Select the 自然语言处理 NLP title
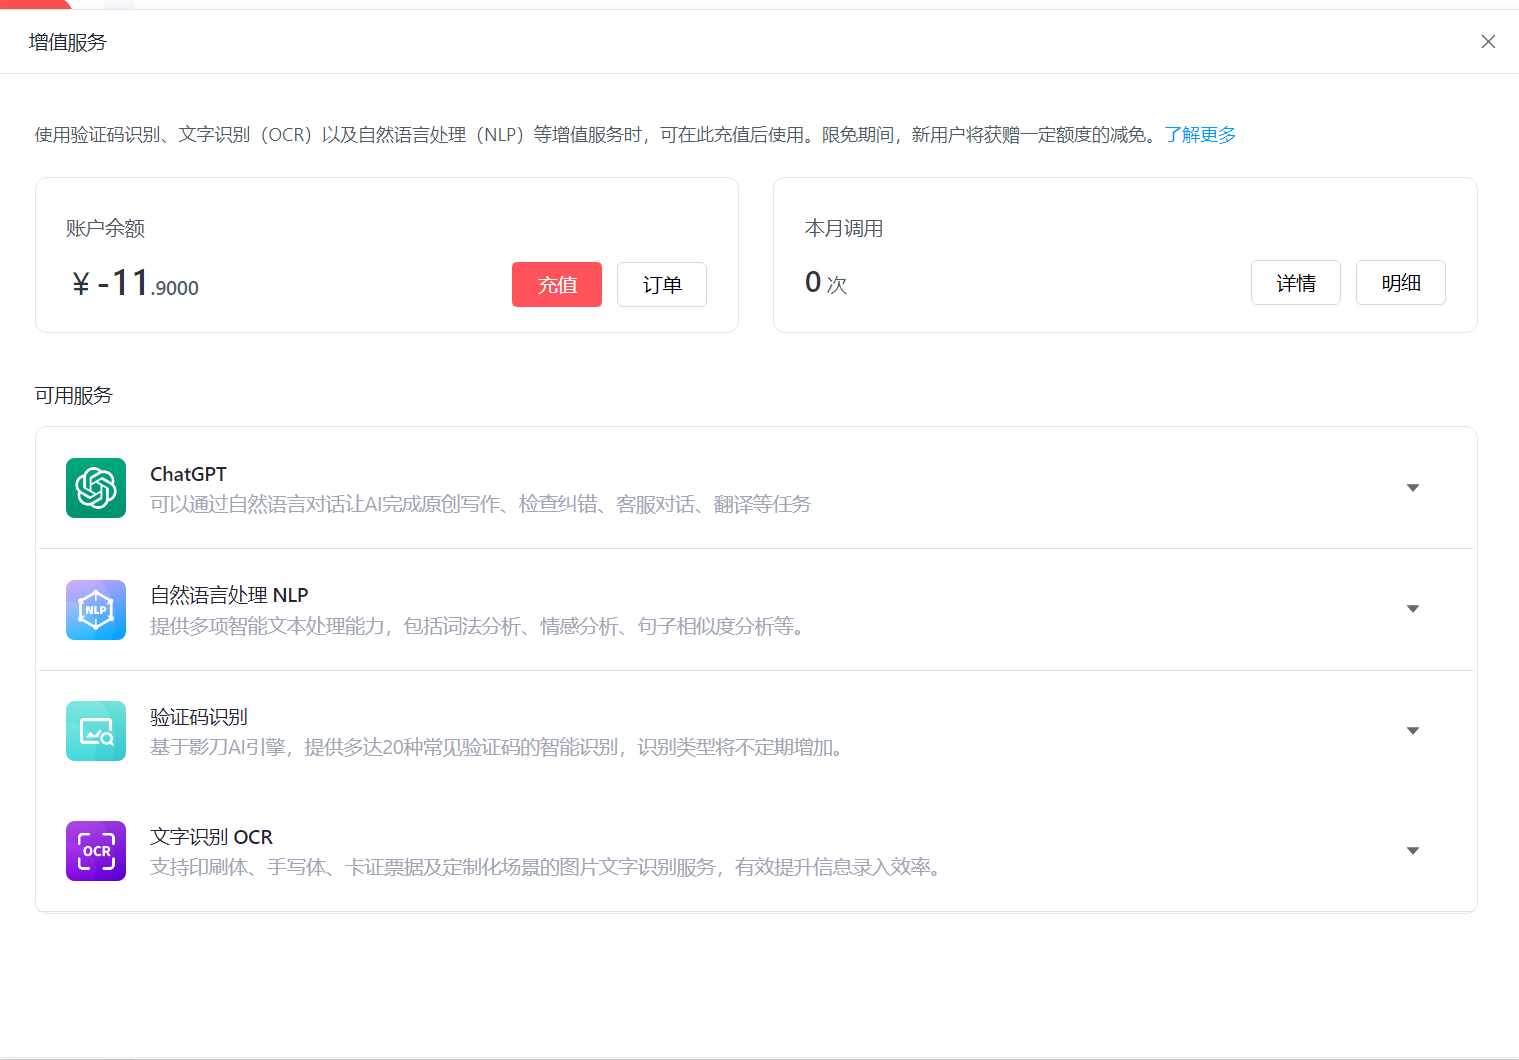1519x1060 pixels. click(229, 595)
